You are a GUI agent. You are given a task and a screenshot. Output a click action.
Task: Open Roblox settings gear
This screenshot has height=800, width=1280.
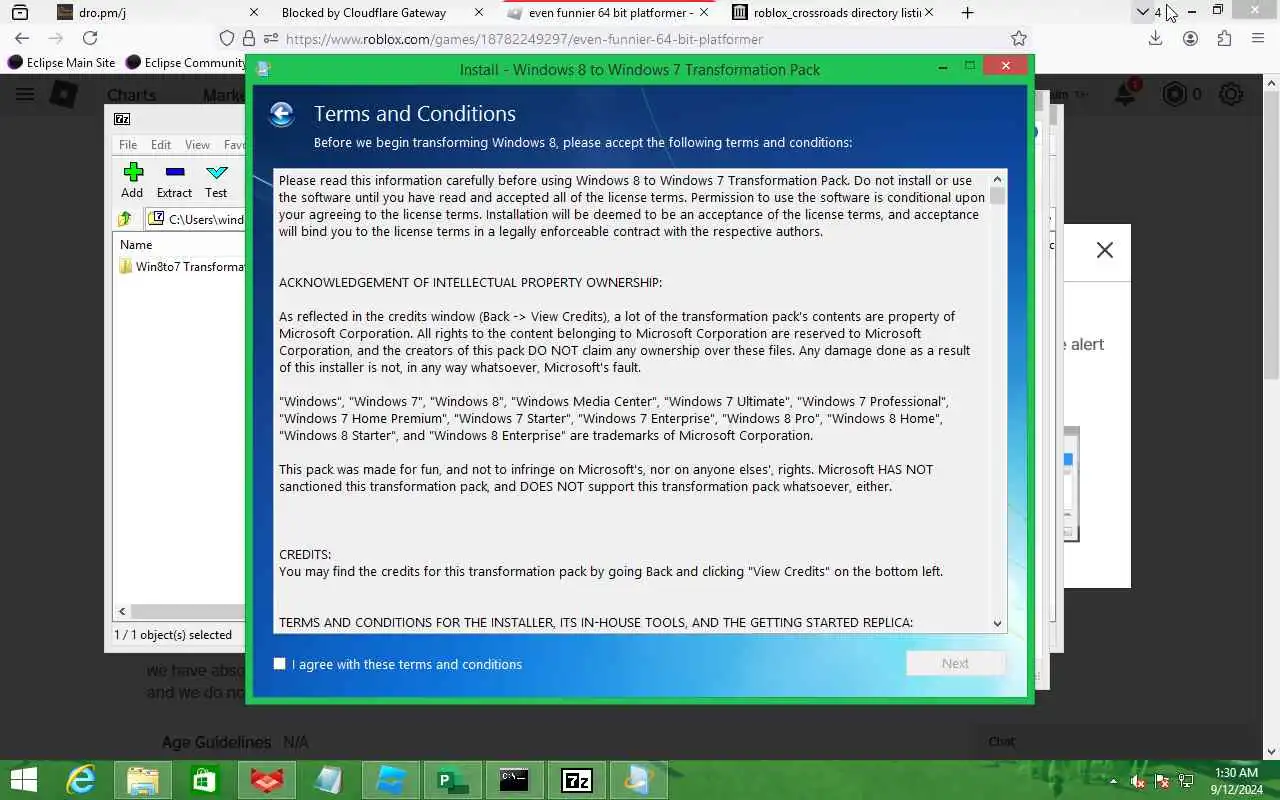[x=1231, y=94]
